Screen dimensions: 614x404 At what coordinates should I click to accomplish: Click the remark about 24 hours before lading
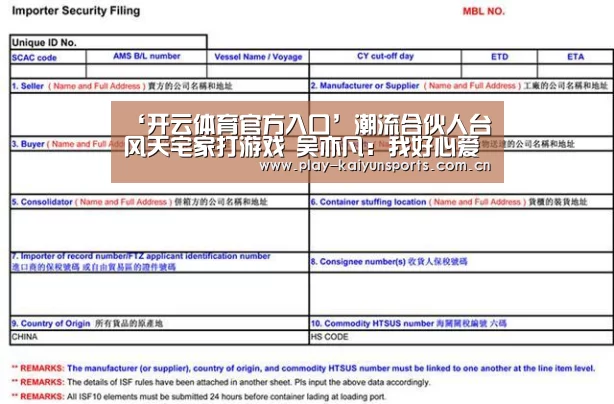point(199,397)
